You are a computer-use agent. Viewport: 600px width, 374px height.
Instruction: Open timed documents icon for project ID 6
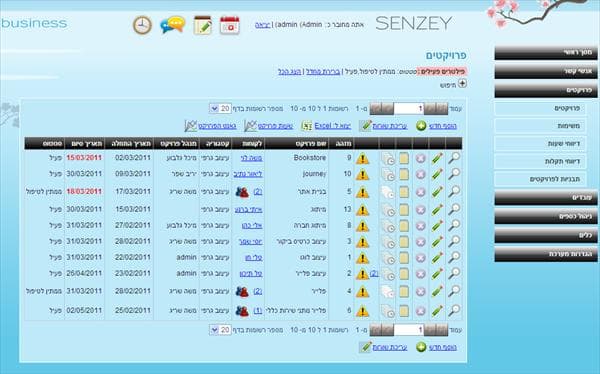(388, 311)
